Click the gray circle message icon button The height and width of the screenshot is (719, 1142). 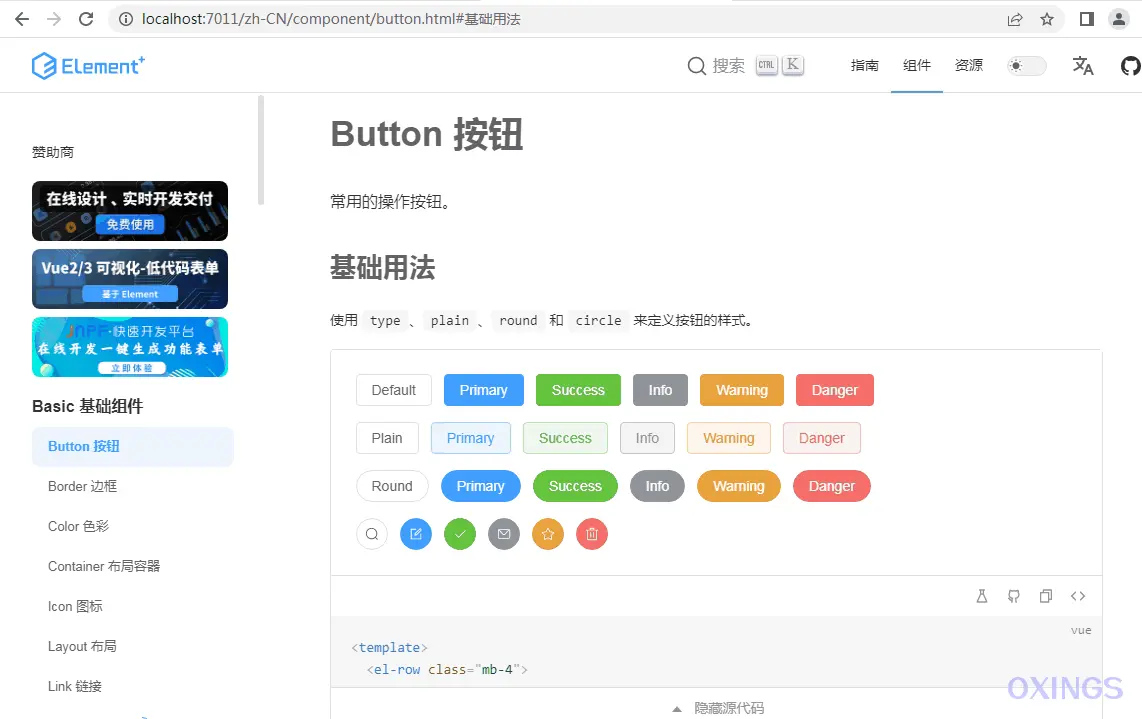504,534
